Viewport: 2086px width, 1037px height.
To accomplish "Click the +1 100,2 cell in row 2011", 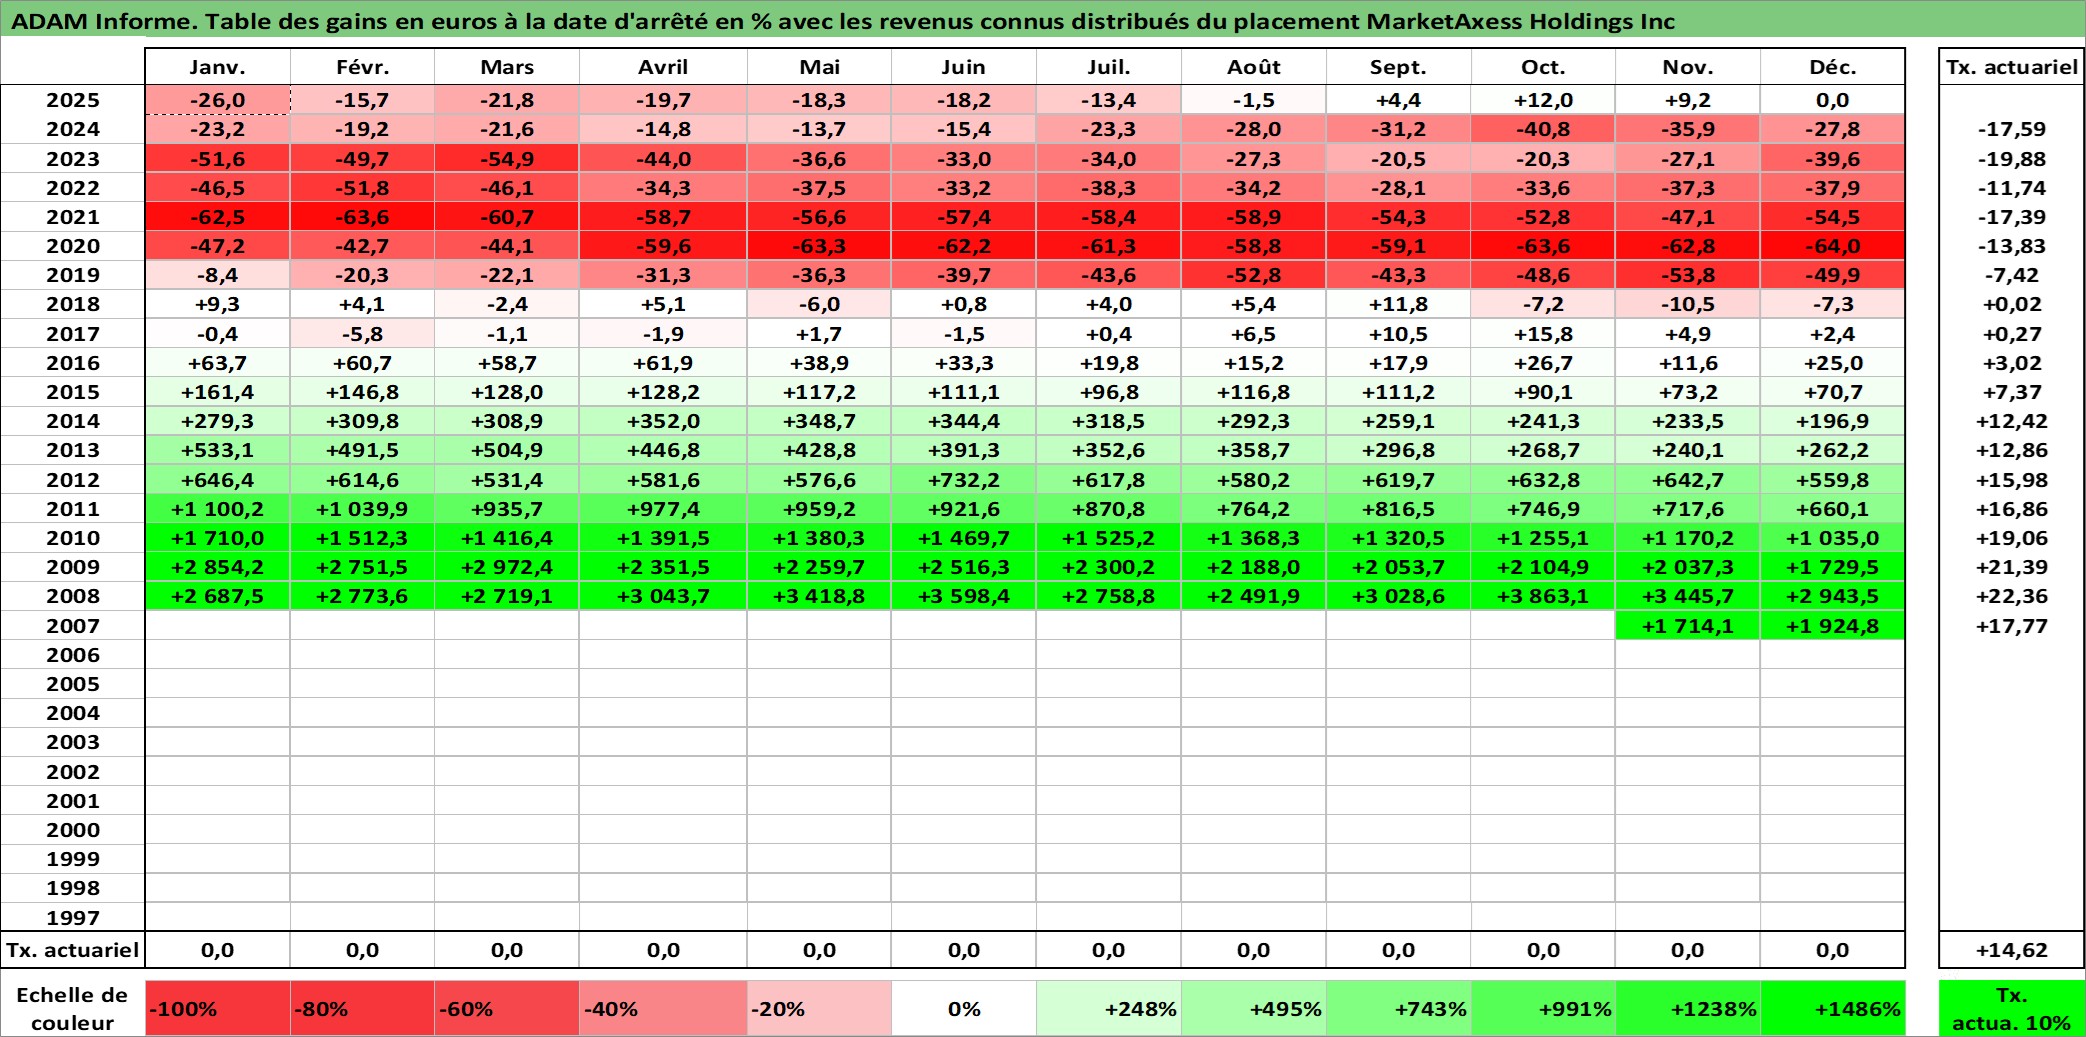I will pyautogui.click(x=218, y=509).
